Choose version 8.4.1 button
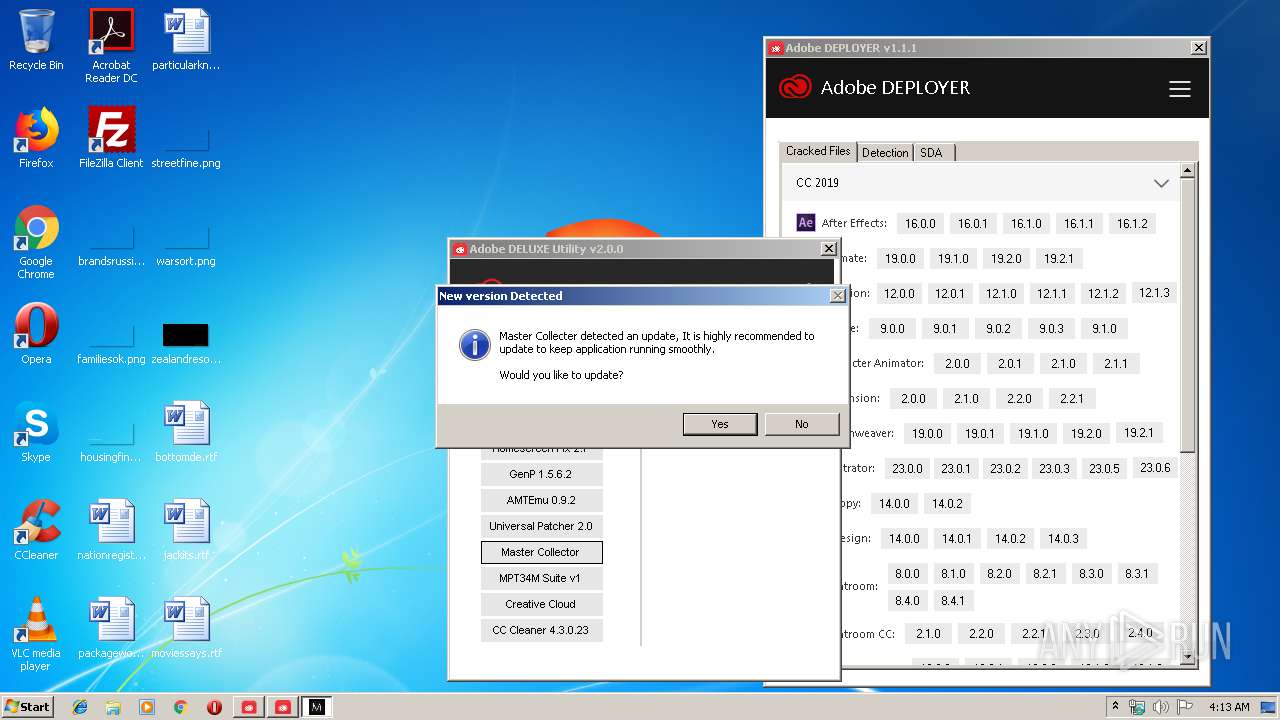 tap(953, 600)
